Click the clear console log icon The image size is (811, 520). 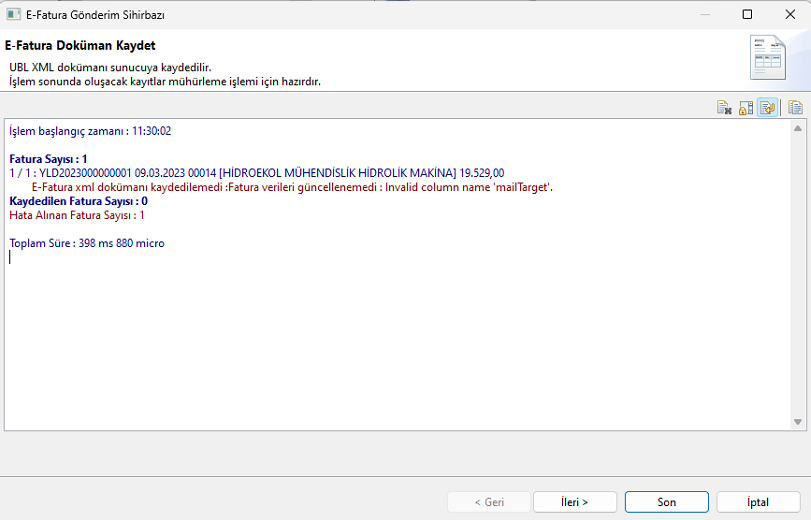click(724, 108)
